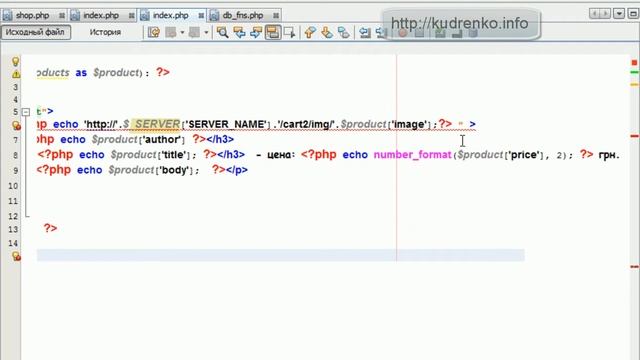Click the number_format function name
Screen dimensions: 640x360
(x=413, y=155)
